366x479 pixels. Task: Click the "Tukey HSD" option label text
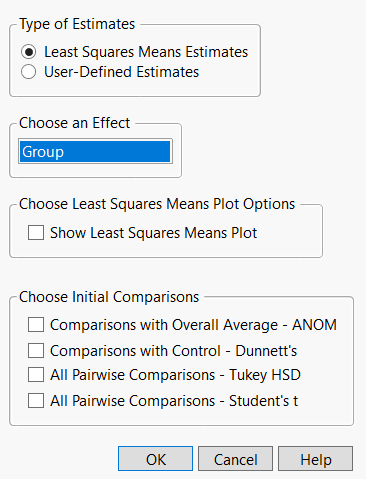[265, 375]
